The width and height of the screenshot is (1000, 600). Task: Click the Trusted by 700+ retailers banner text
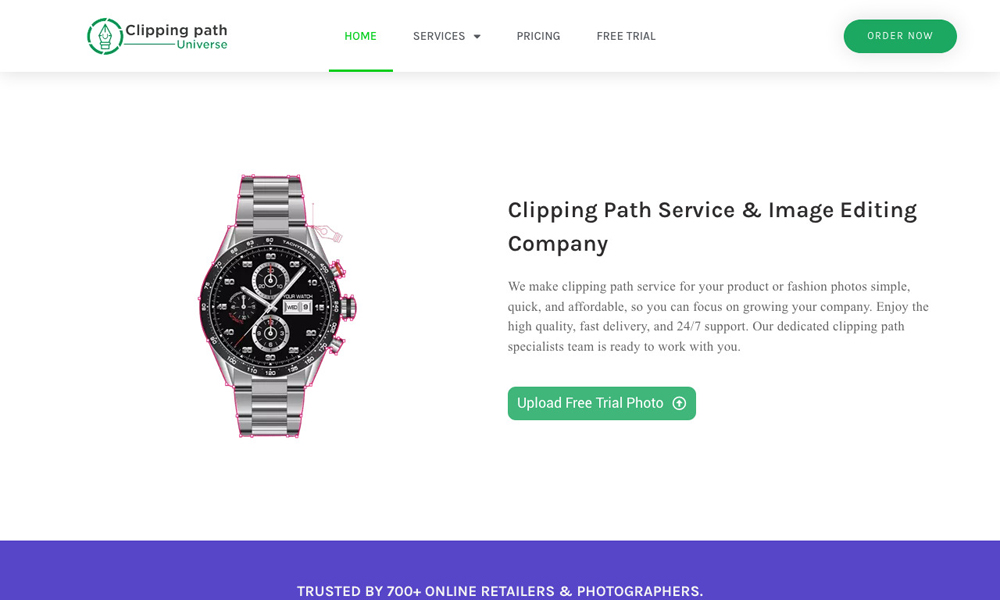click(x=500, y=591)
